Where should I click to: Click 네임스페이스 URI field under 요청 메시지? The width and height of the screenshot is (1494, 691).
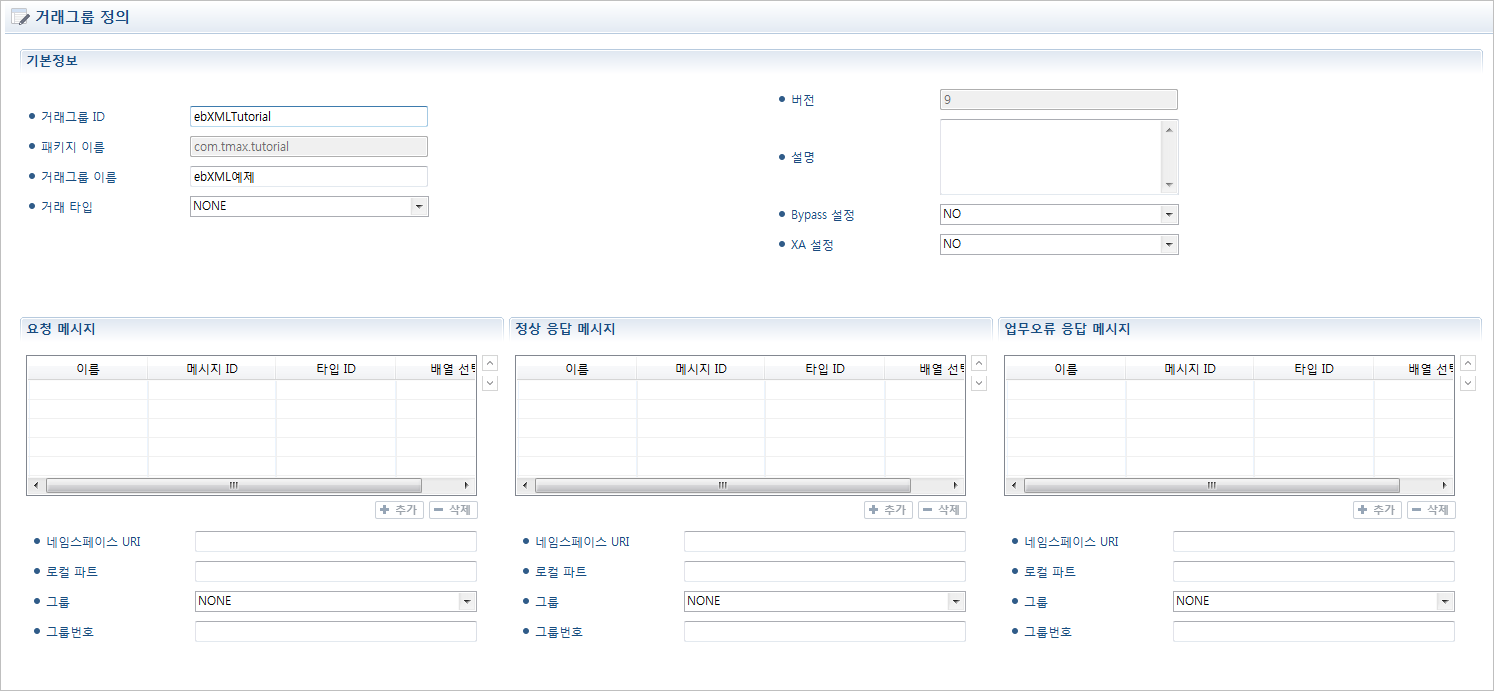pyautogui.click(x=335, y=542)
